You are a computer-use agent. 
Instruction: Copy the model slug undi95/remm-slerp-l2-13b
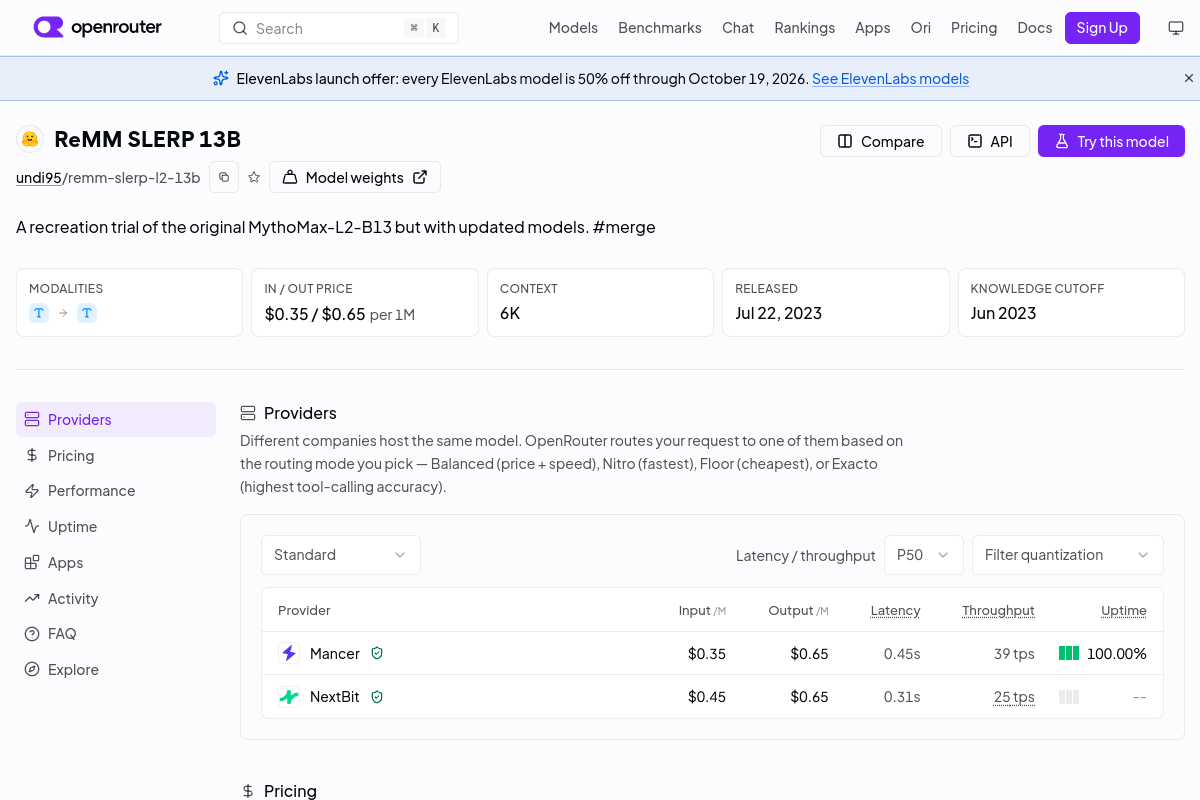[224, 177]
